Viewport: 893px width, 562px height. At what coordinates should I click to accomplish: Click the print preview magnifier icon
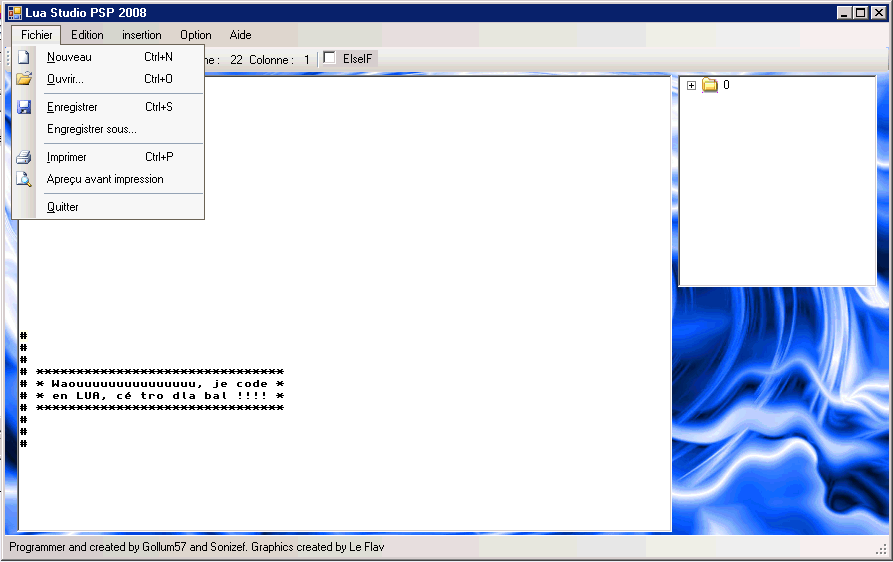(24, 179)
